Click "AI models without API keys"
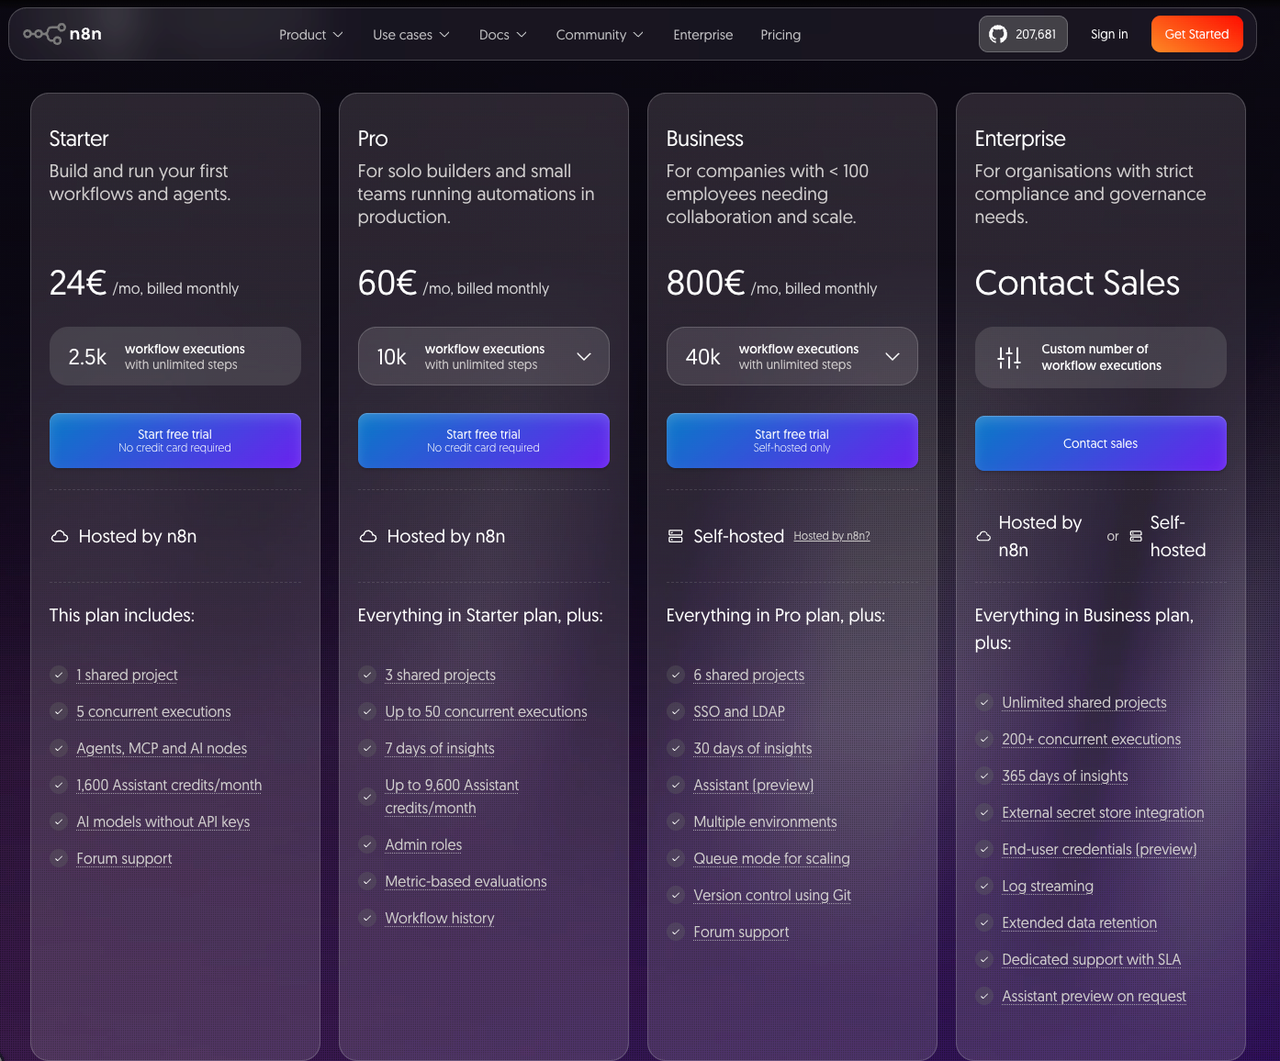The height and width of the screenshot is (1061, 1280). [x=163, y=822]
